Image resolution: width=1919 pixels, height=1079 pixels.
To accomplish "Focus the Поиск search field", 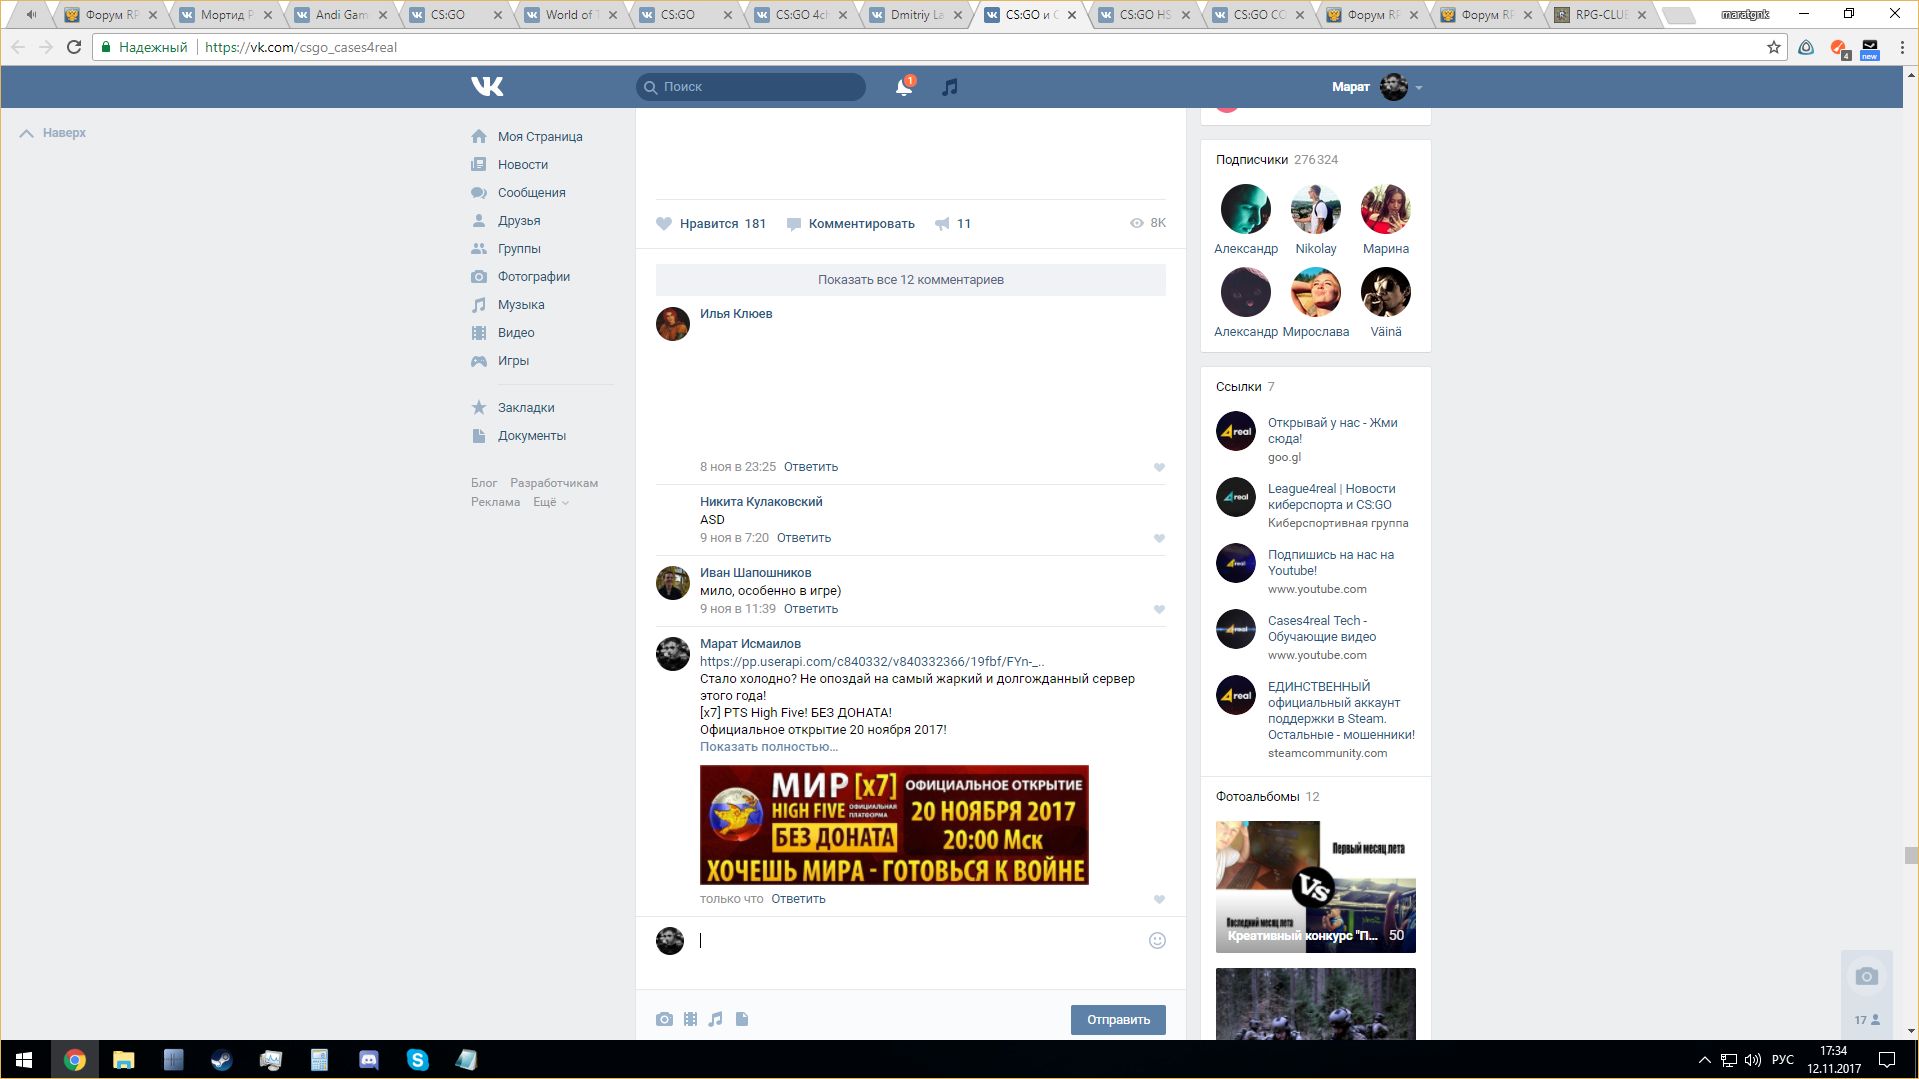I will click(751, 87).
